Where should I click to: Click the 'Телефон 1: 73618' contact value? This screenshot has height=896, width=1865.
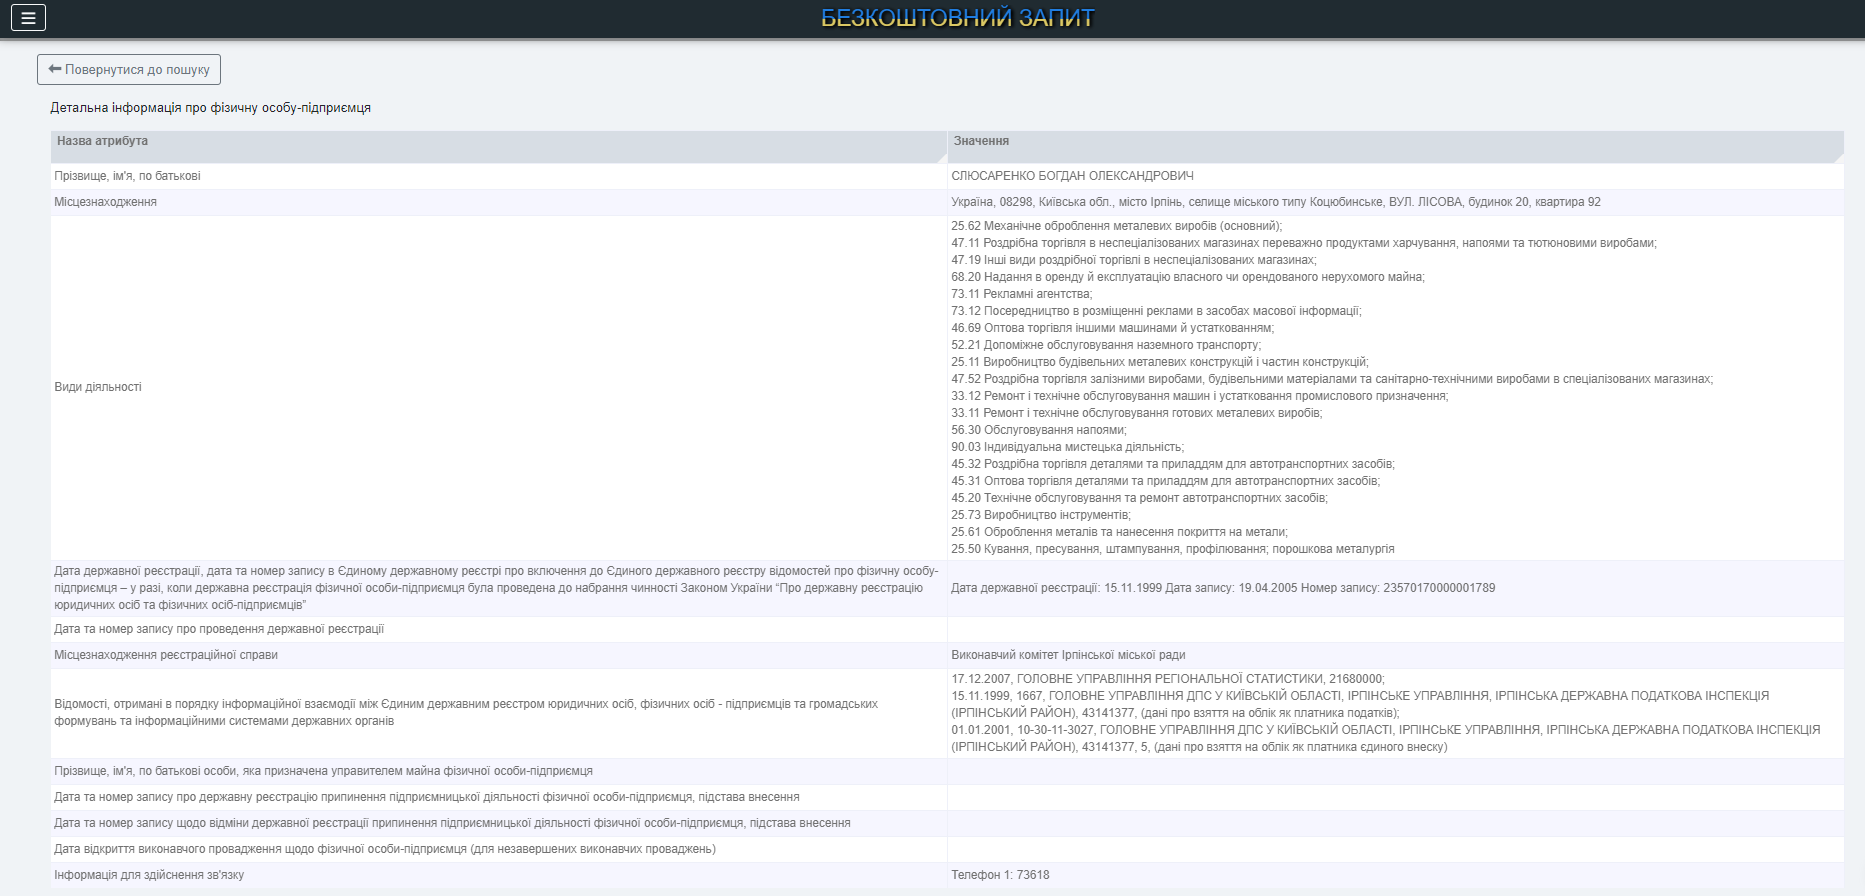click(x=1000, y=875)
